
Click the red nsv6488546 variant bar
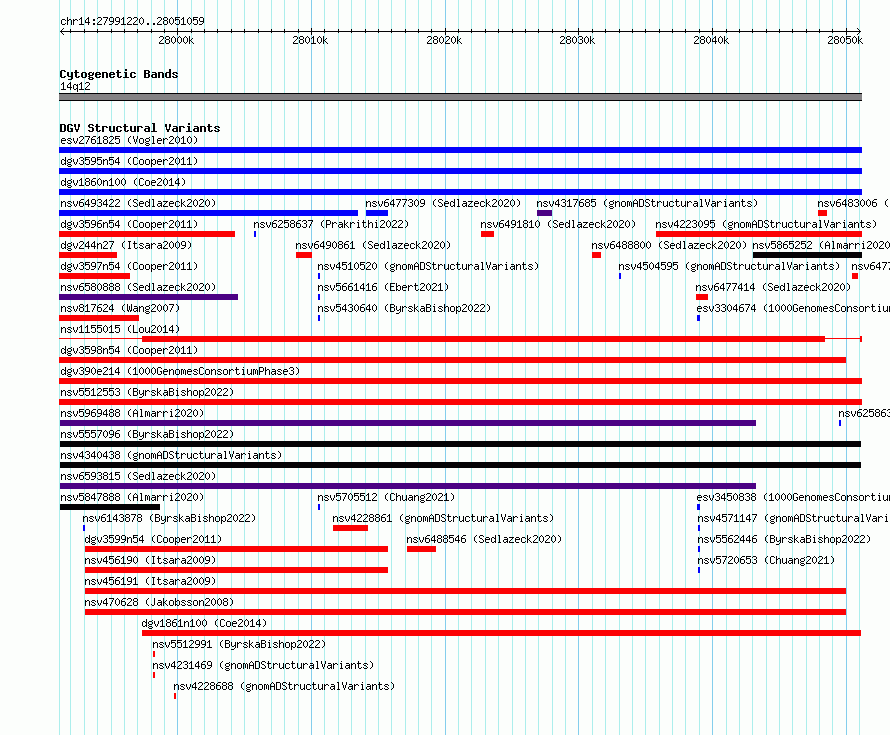point(421,549)
